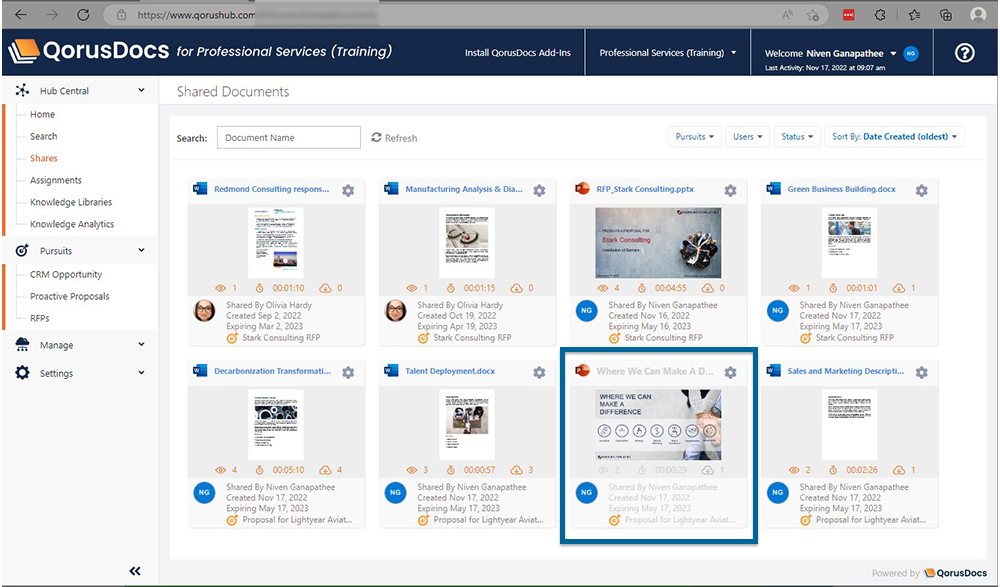Click the NG user avatar in header

(911, 54)
